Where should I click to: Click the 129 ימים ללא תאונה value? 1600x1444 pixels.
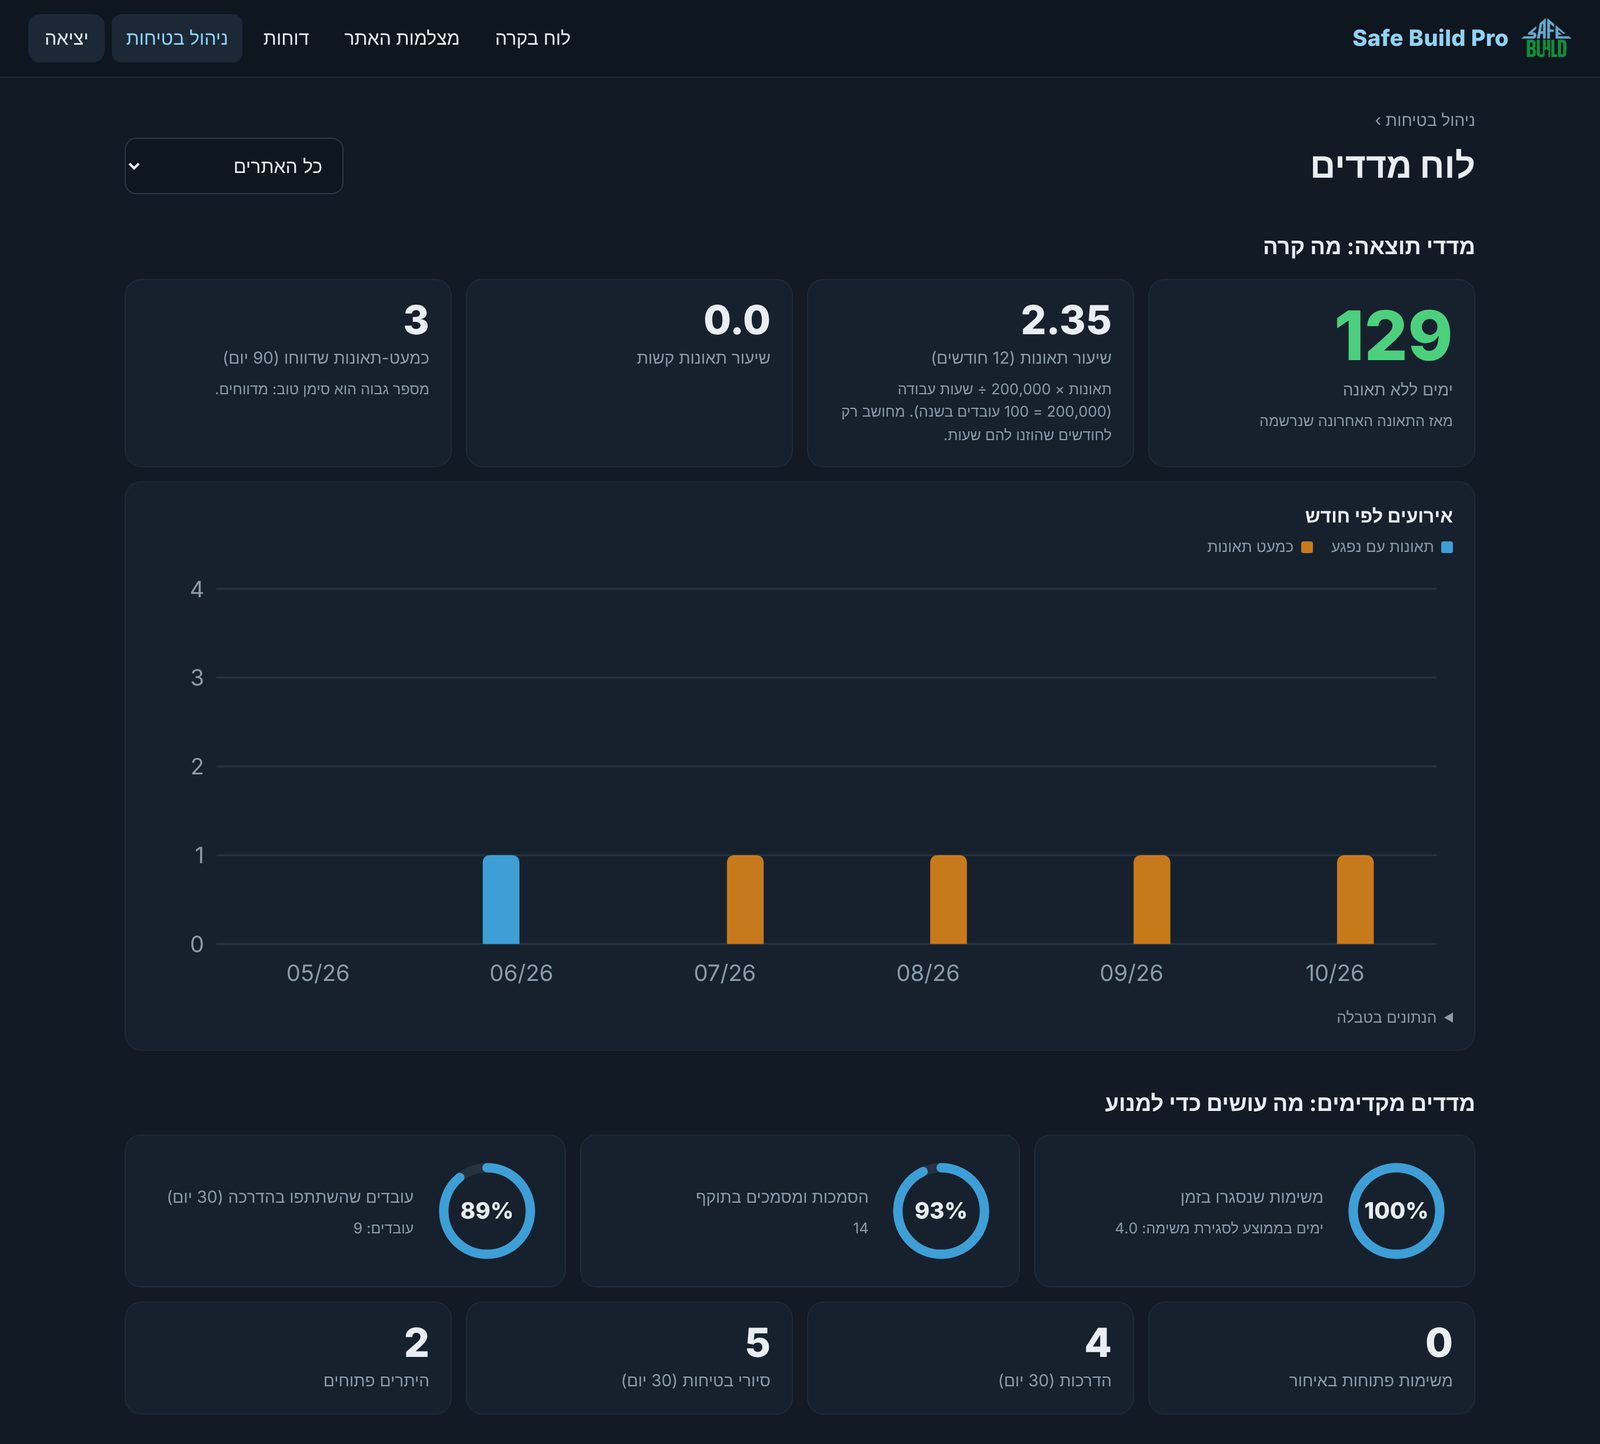point(1393,335)
